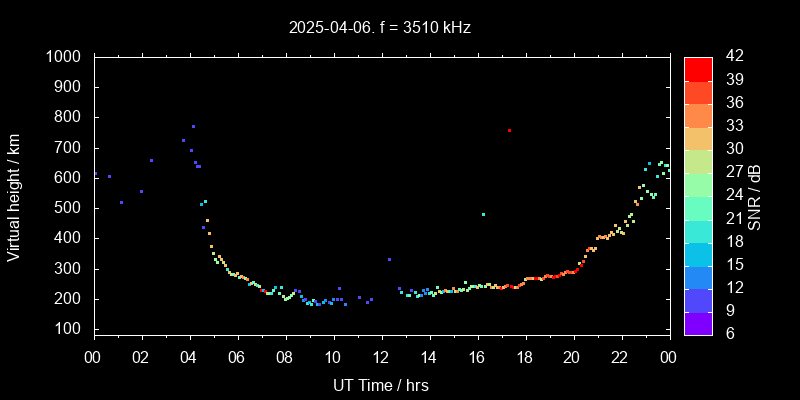Viewport: 800px width, 400px height.
Task: Select the 04 tick label on time axis
Action: click(x=189, y=358)
